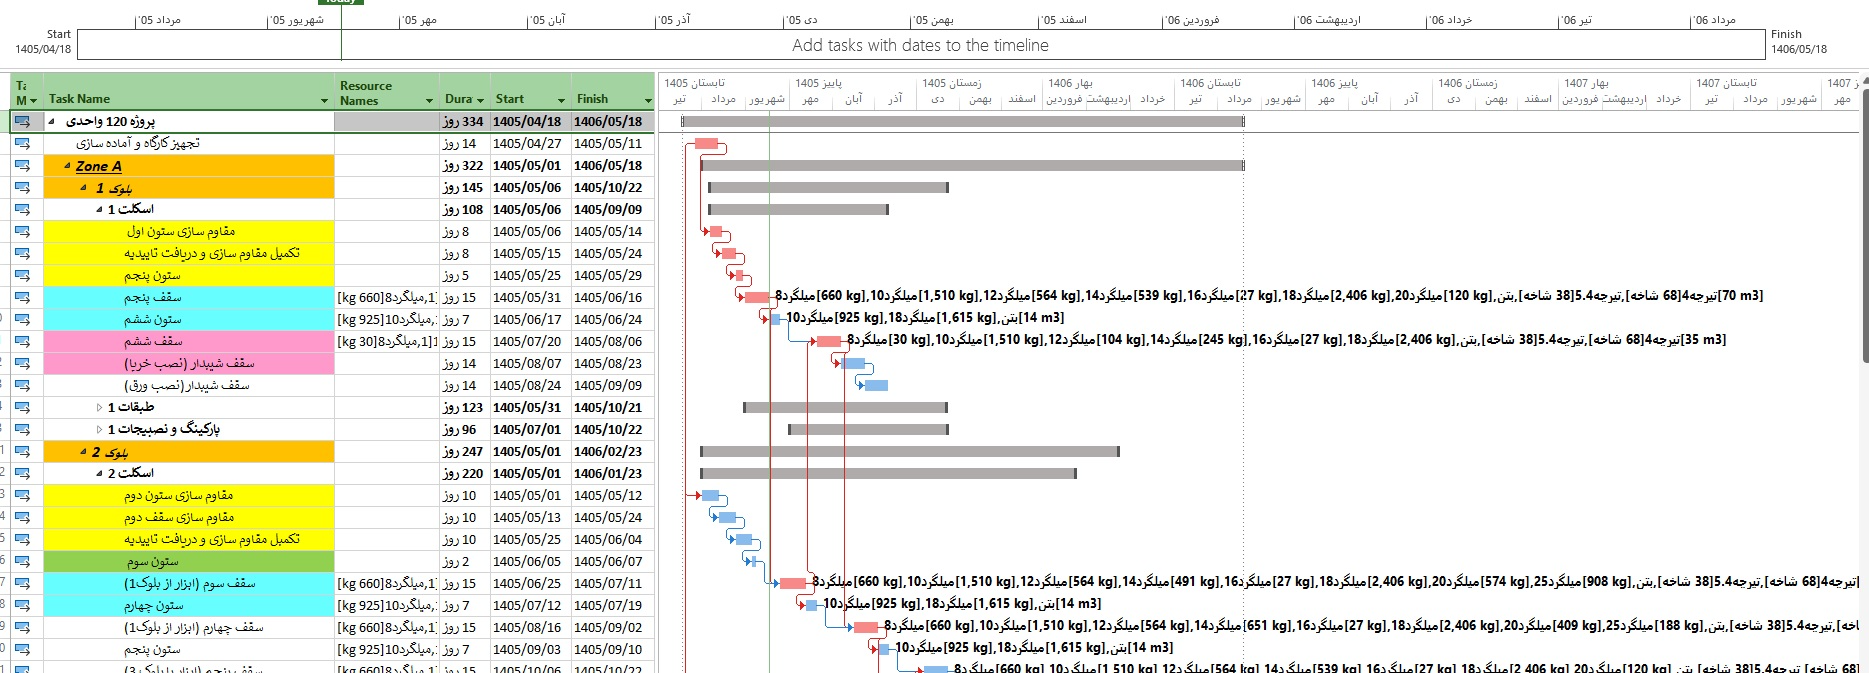The height and width of the screenshot is (673, 1869).
Task: Click task mode icon for ستون سوم row
Action: click(x=22, y=561)
